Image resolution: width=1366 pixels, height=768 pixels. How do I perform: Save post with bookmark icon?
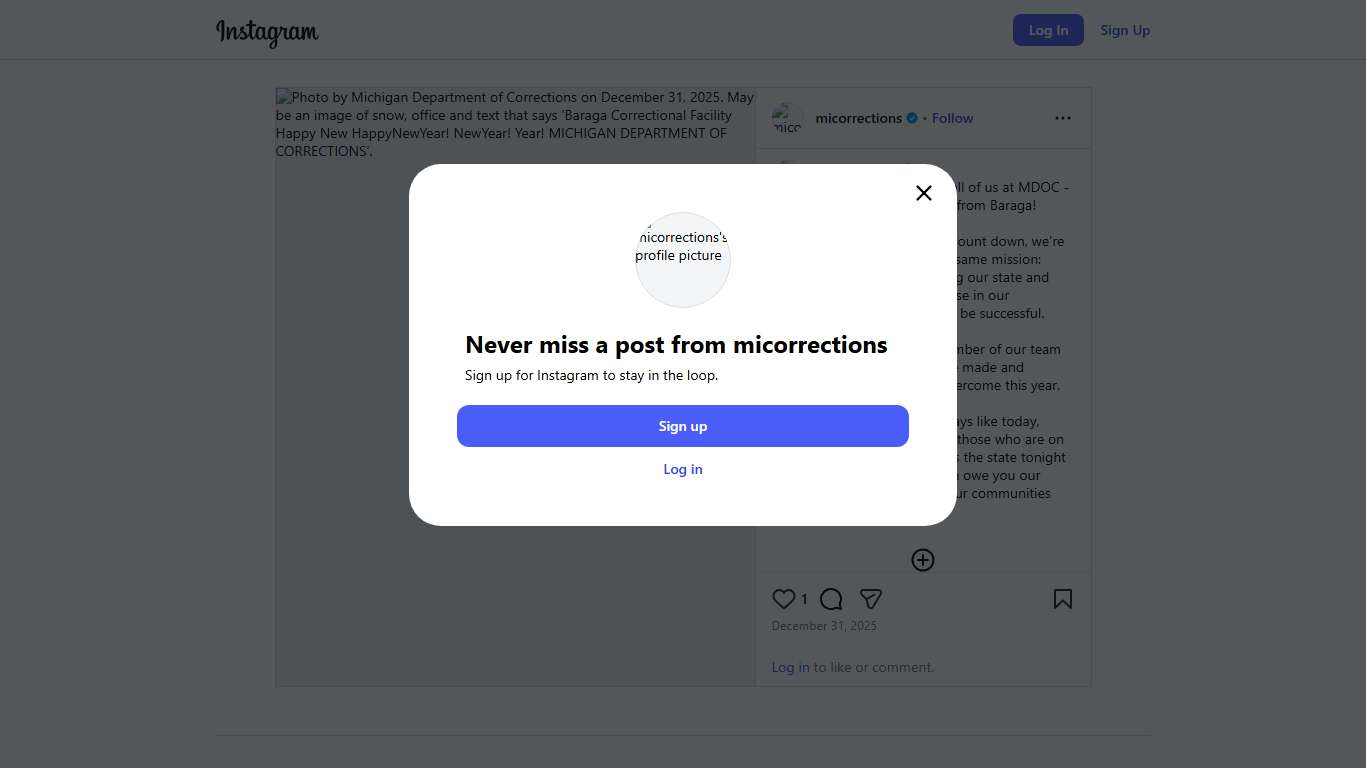coord(1062,599)
